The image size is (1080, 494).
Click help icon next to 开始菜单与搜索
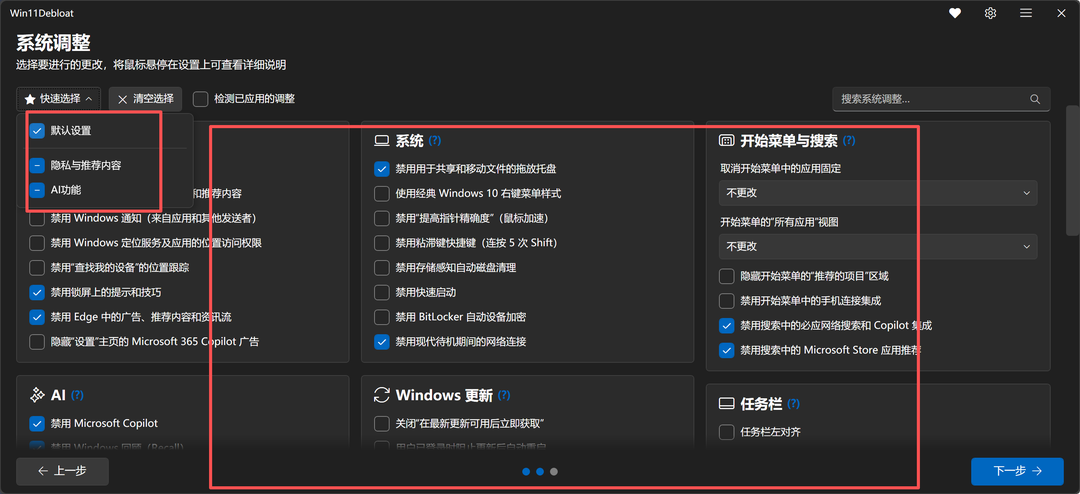click(849, 141)
